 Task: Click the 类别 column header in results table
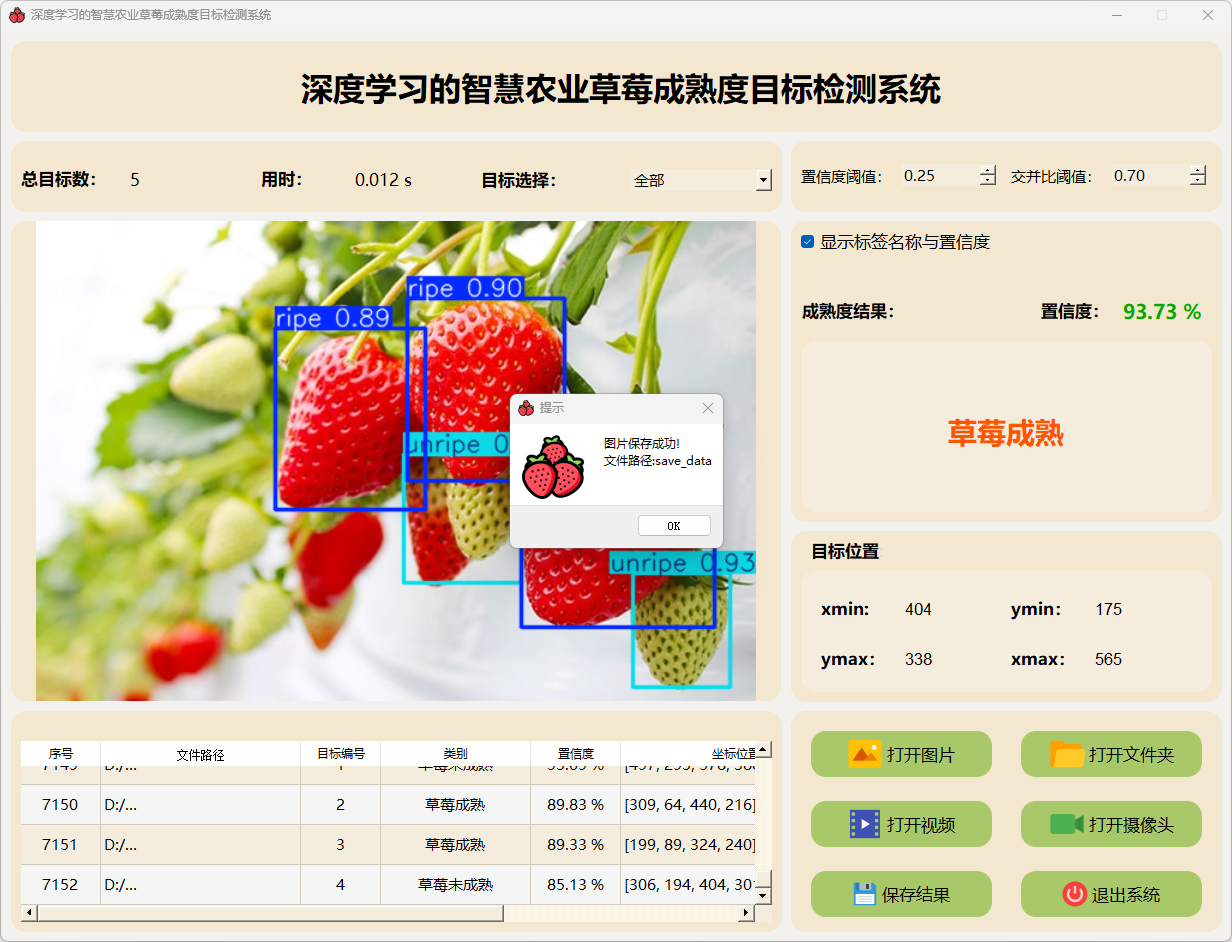[x=455, y=754]
